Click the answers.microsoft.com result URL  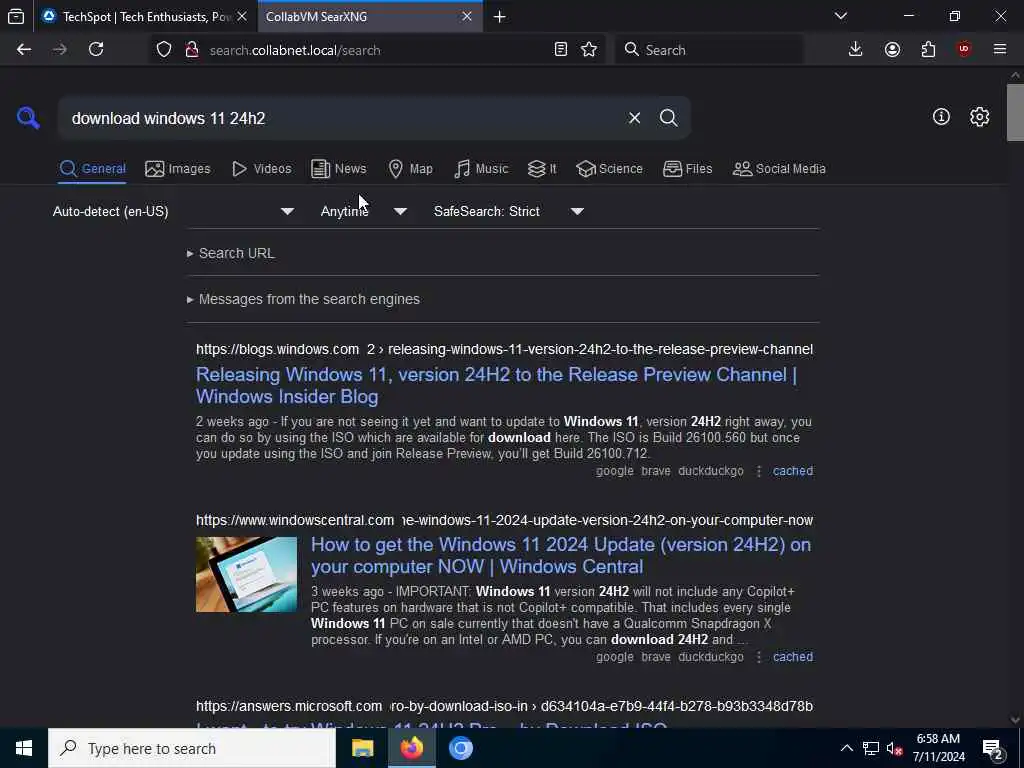click(x=504, y=706)
